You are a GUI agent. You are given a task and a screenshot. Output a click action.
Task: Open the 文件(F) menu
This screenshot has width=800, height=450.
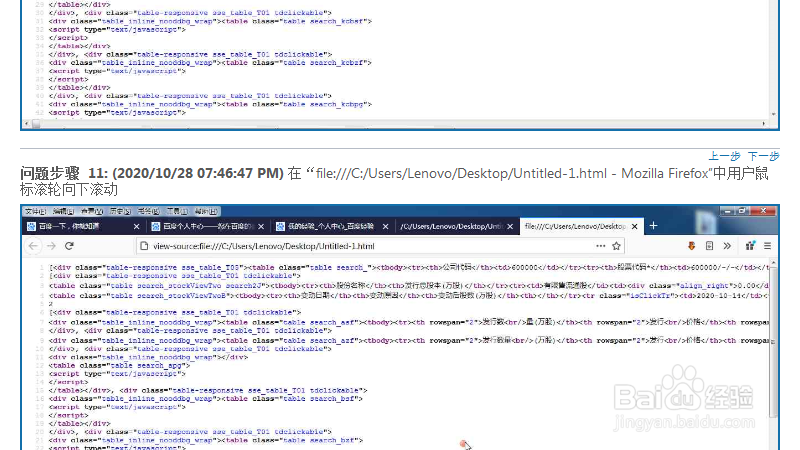pos(35,211)
